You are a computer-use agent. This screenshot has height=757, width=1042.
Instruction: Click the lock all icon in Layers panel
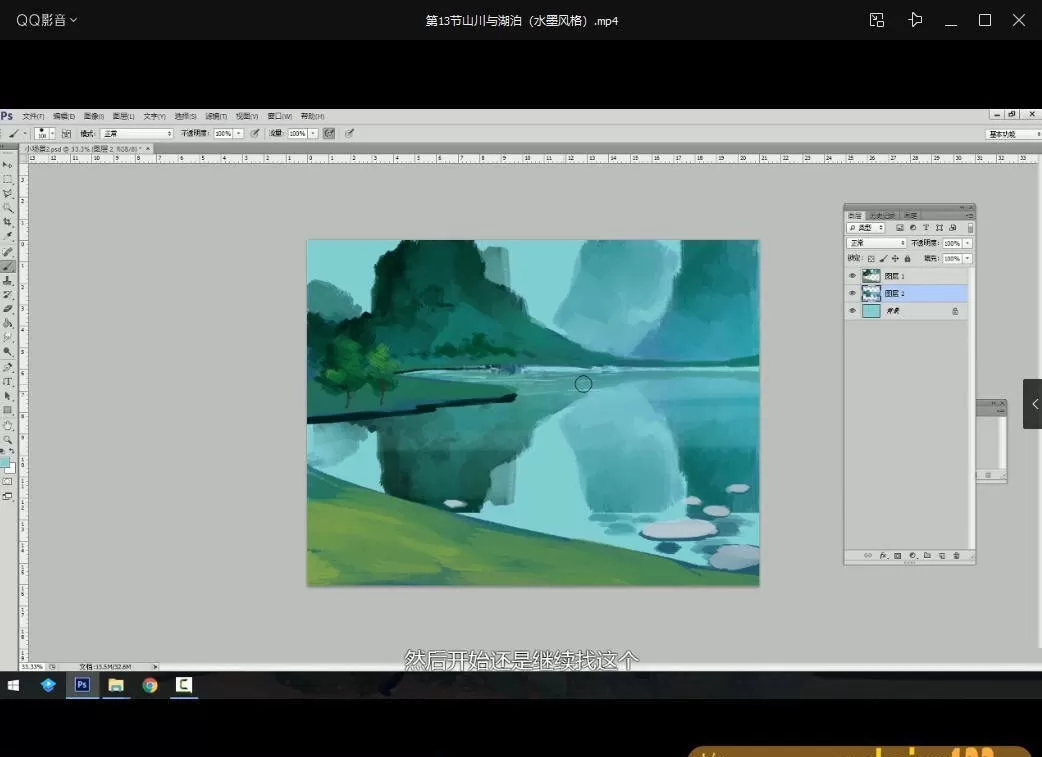click(x=908, y=259)
